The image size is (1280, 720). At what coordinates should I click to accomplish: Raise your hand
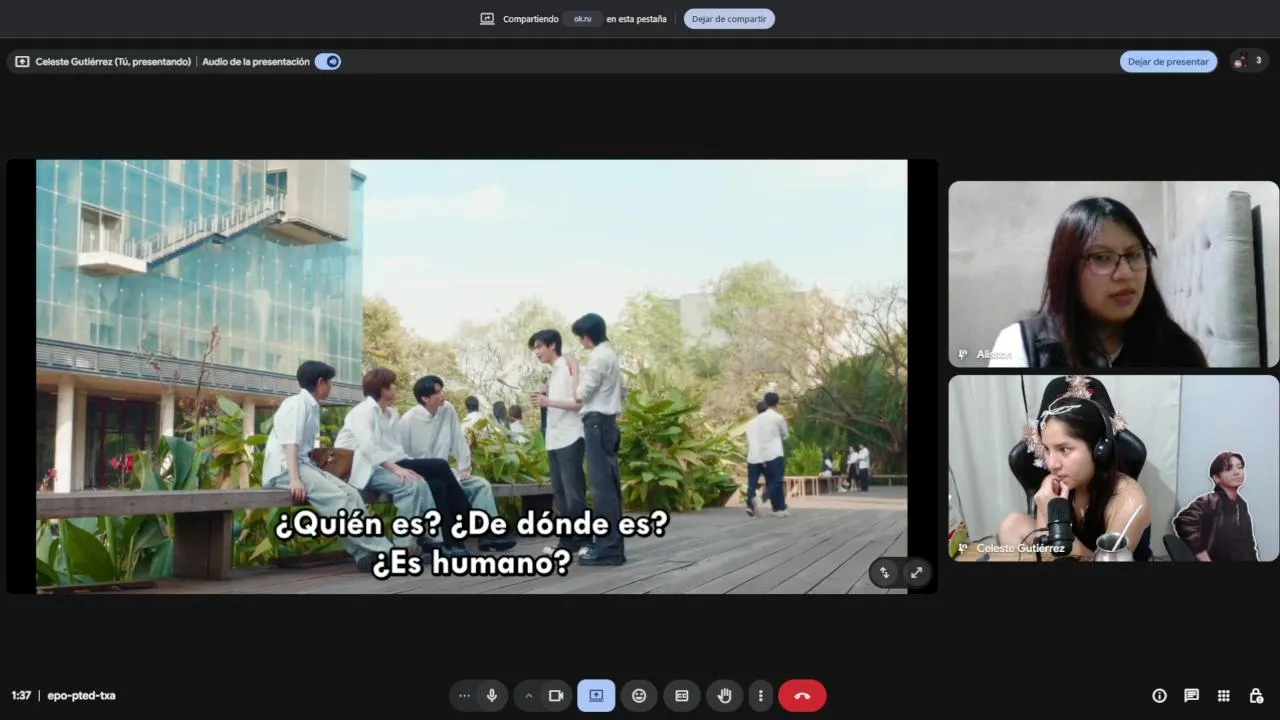tap(725, 696)
